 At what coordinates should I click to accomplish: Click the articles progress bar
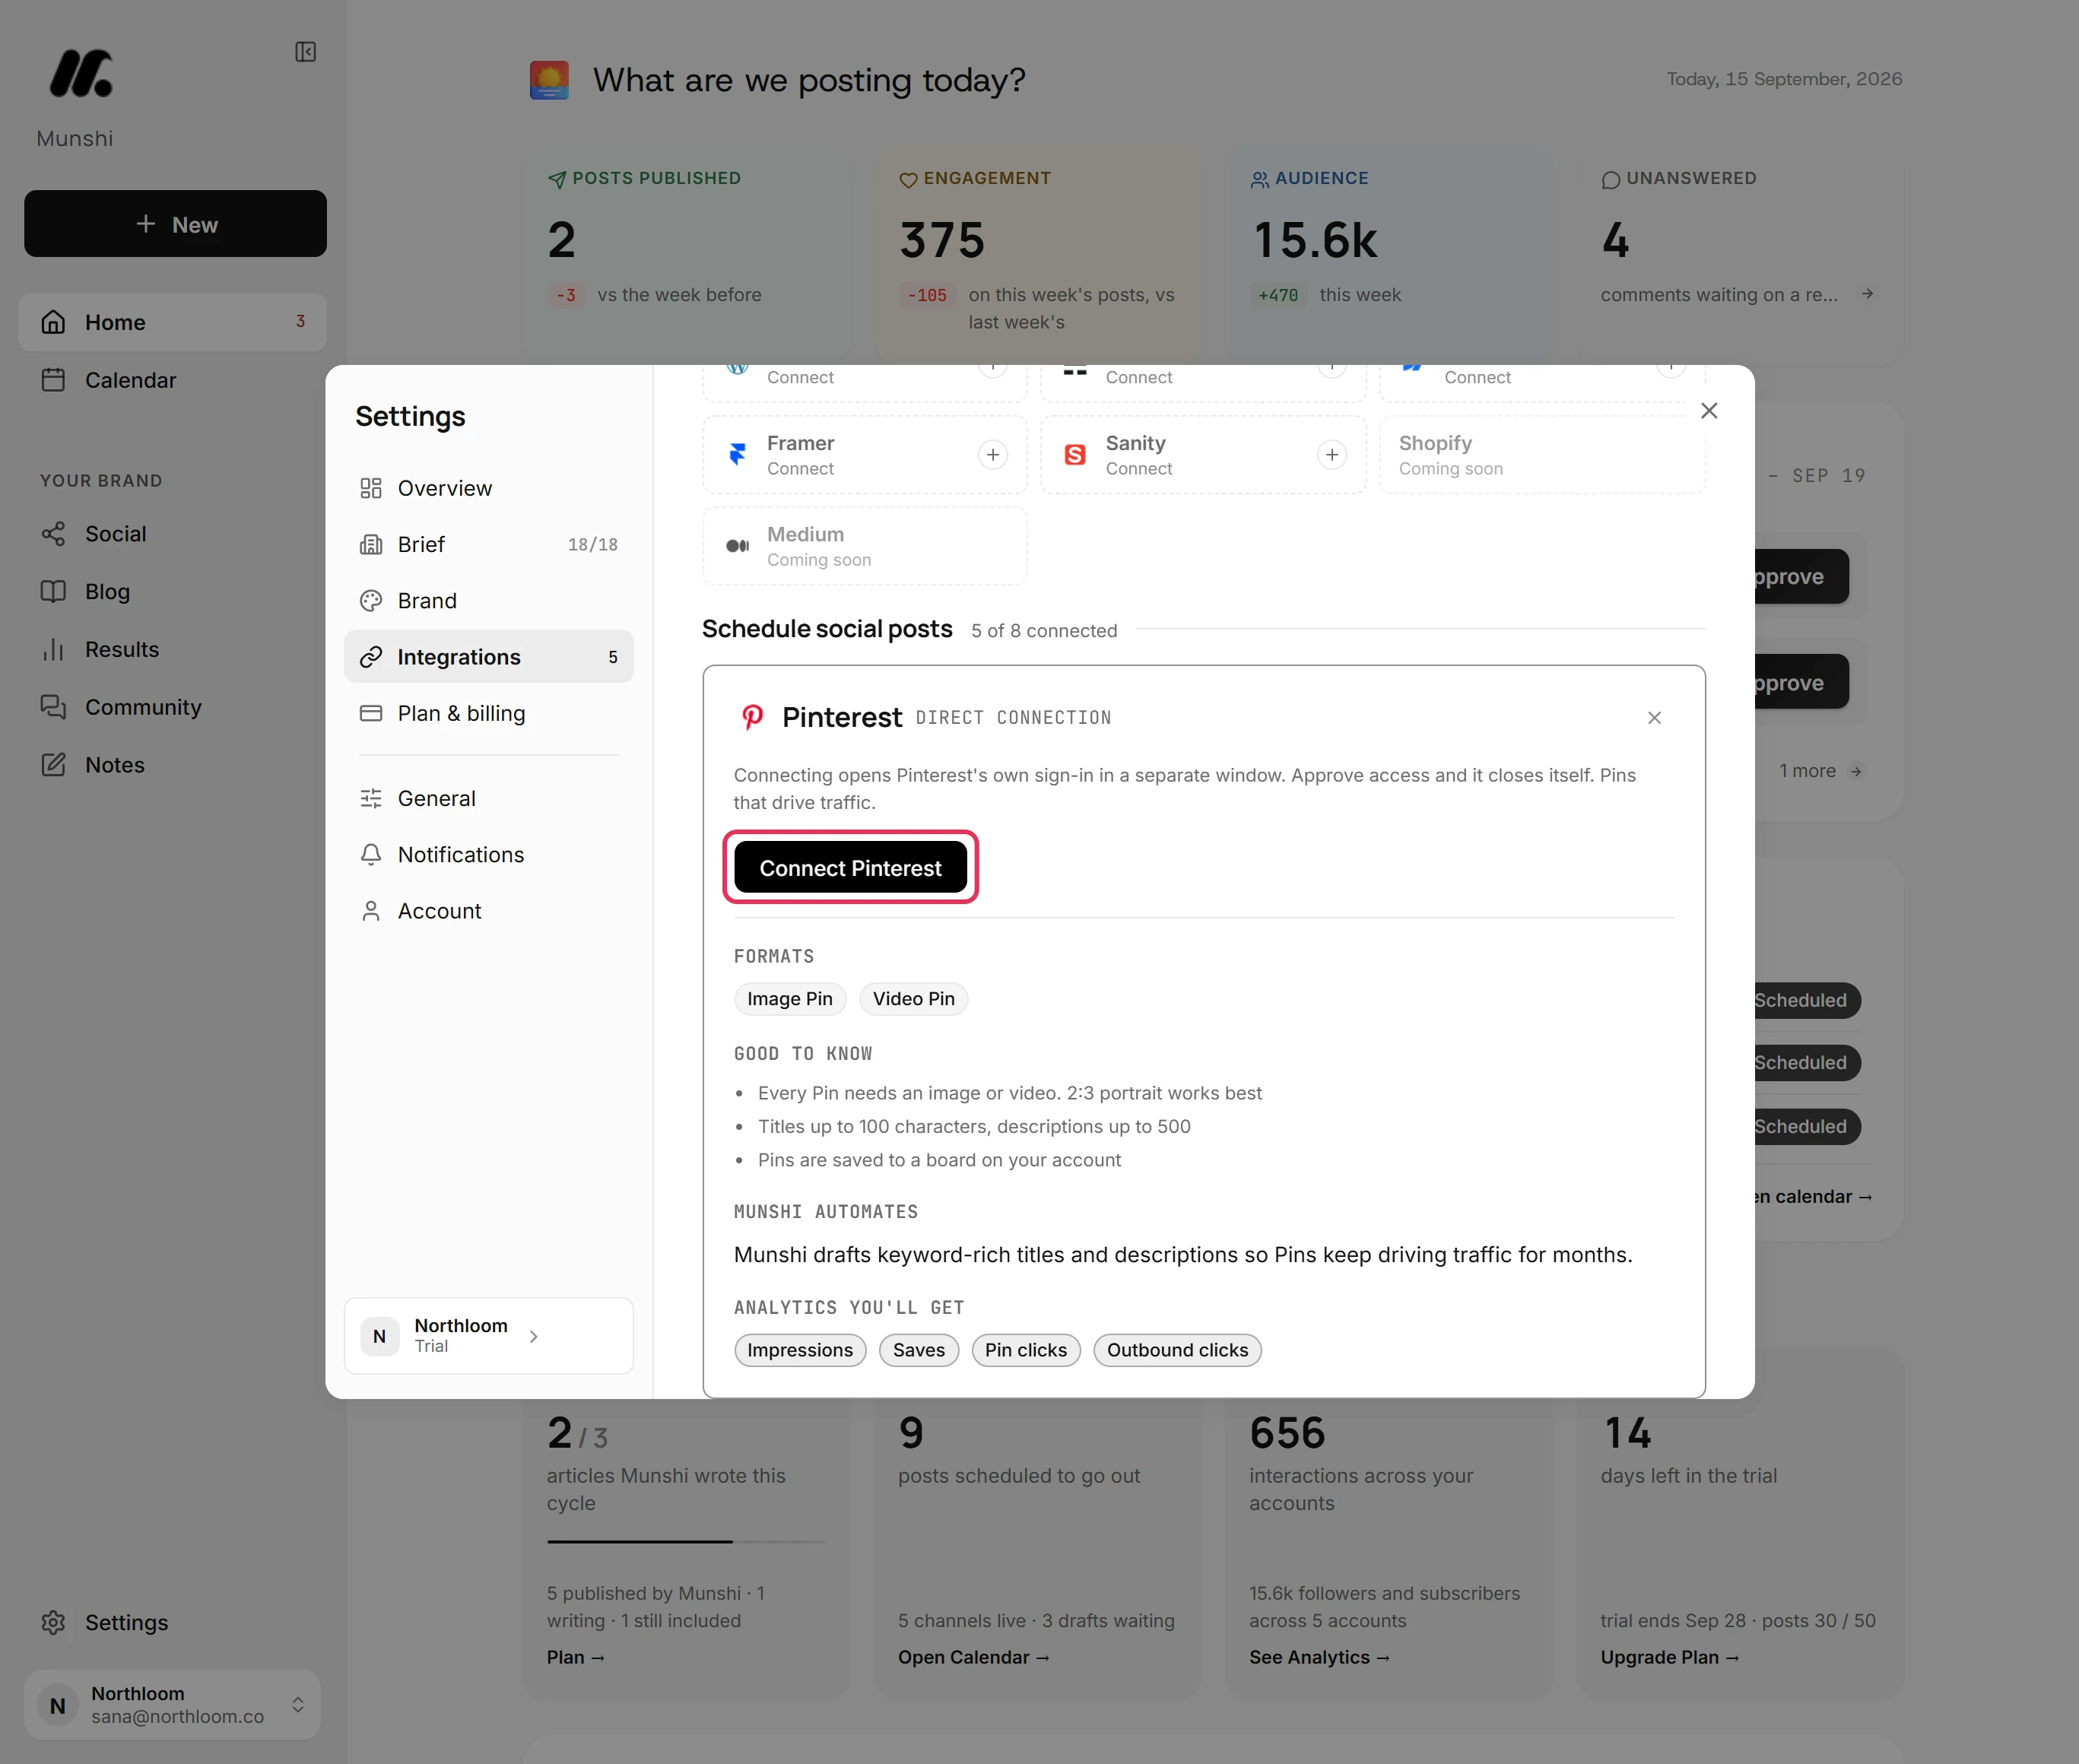point(686,1542)
